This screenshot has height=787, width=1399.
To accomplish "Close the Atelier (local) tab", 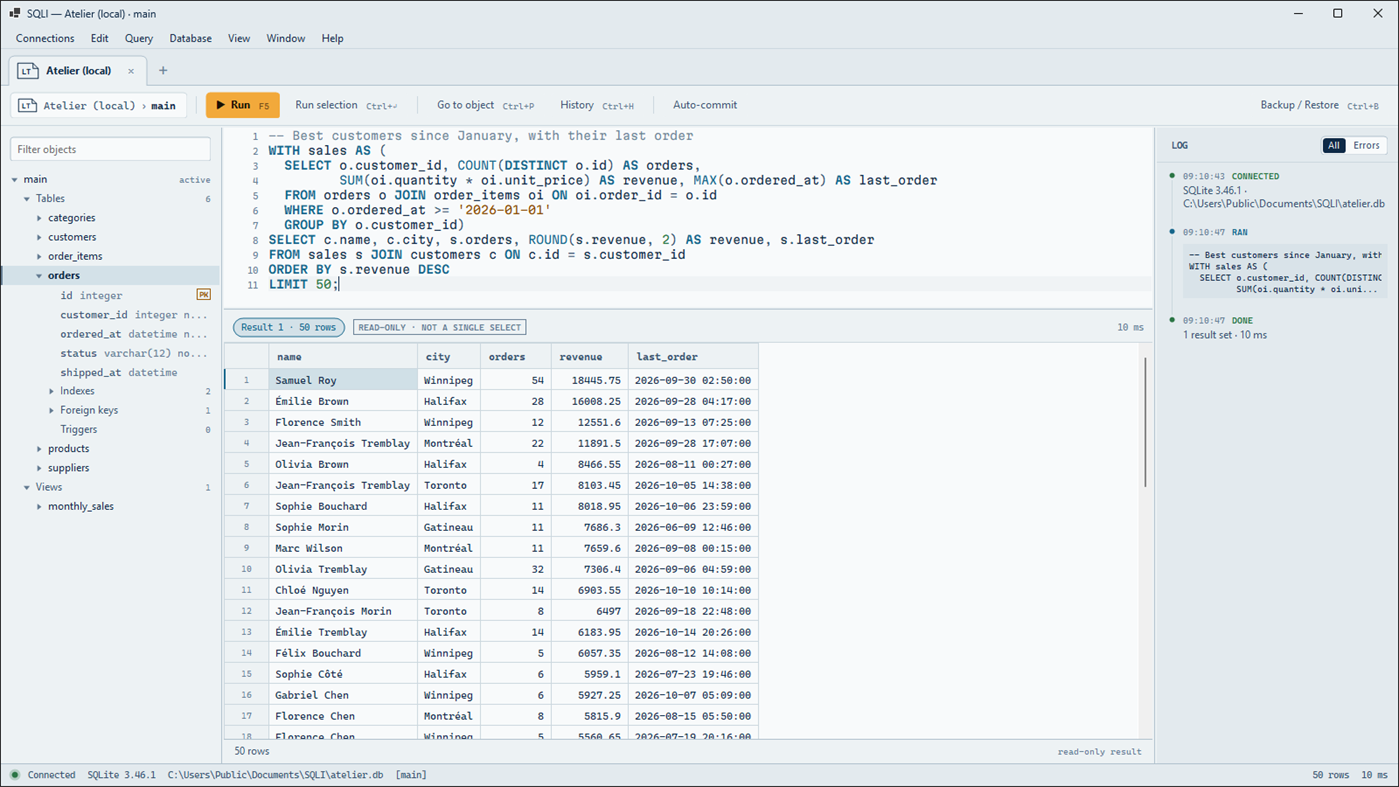I will click(x=131, y=71).
